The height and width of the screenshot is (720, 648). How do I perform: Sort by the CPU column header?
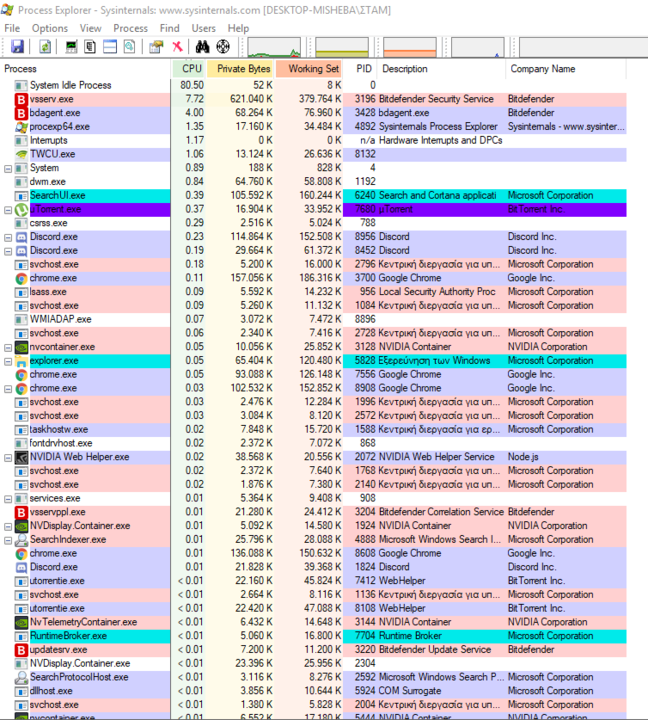(x=188, y=69)
